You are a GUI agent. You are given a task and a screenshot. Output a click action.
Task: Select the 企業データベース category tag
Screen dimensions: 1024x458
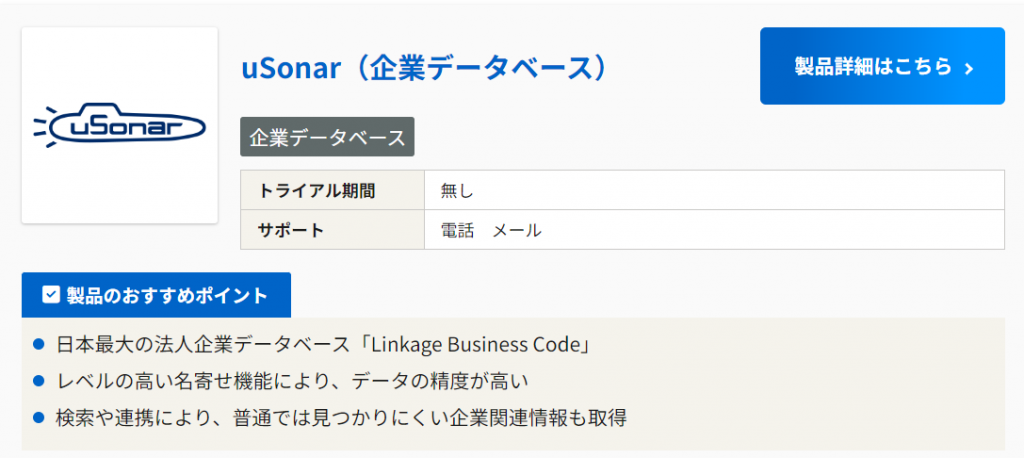pos(327,137)
